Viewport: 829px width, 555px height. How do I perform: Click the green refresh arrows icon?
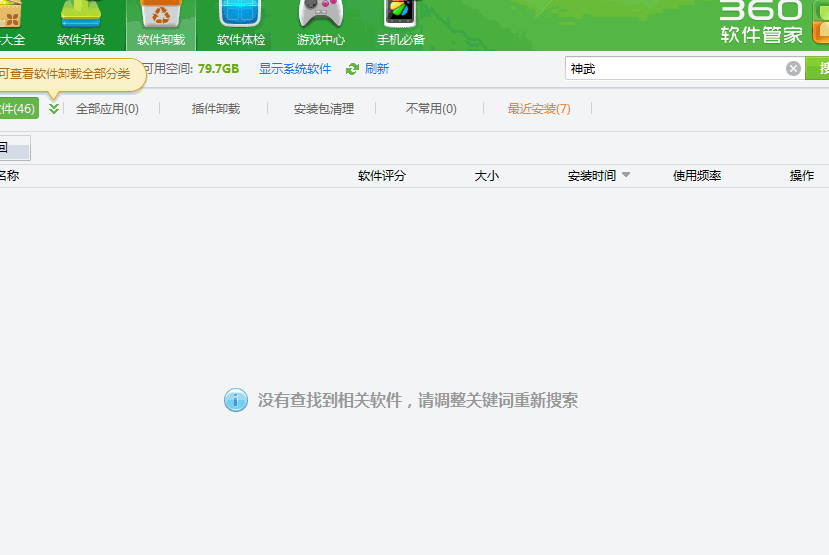[352, 69]
